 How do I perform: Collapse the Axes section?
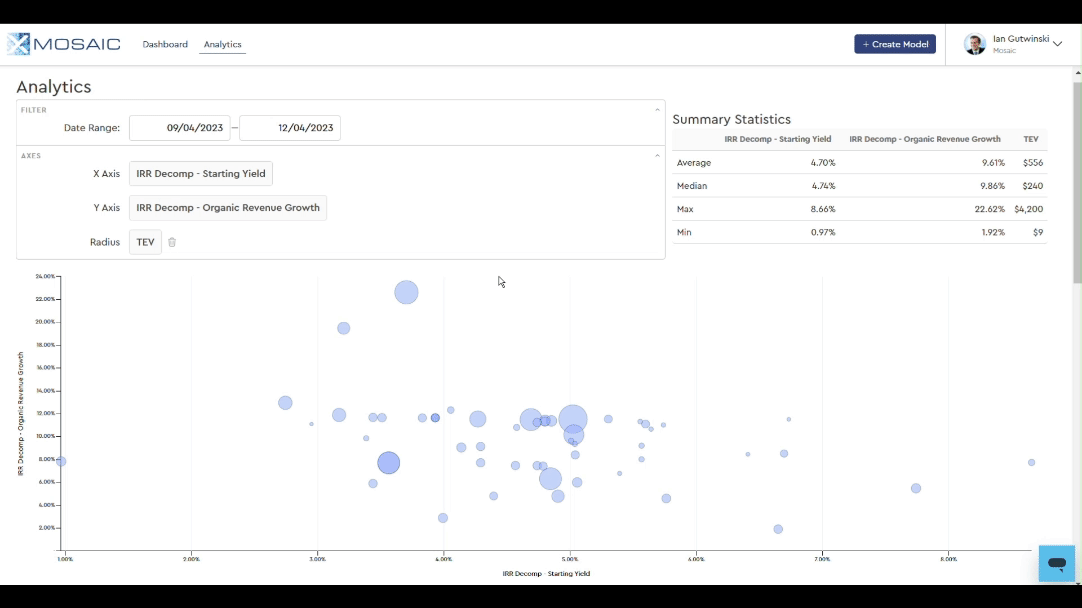(657, 156)
